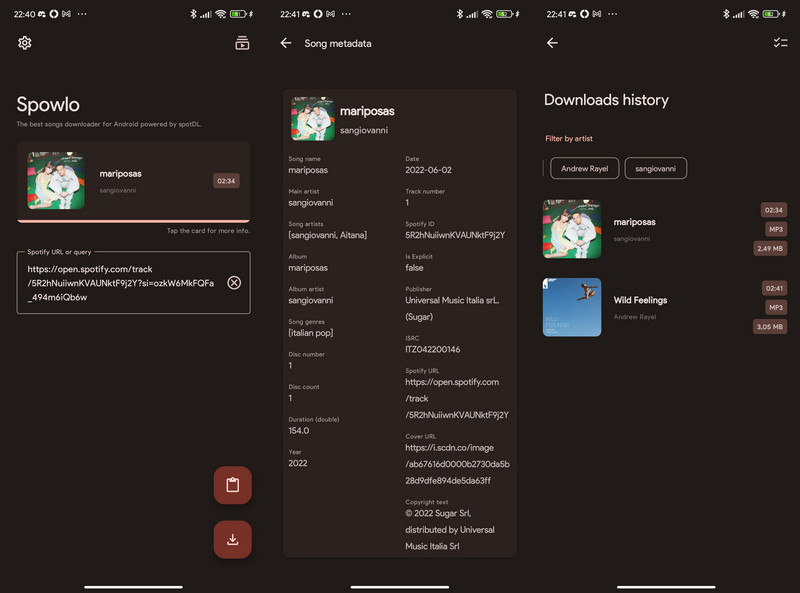Tap the Spotify ID value 5R2hNuiiwnKVAUNktF9j2Y
800x593 pixels.
pos(455,235)
